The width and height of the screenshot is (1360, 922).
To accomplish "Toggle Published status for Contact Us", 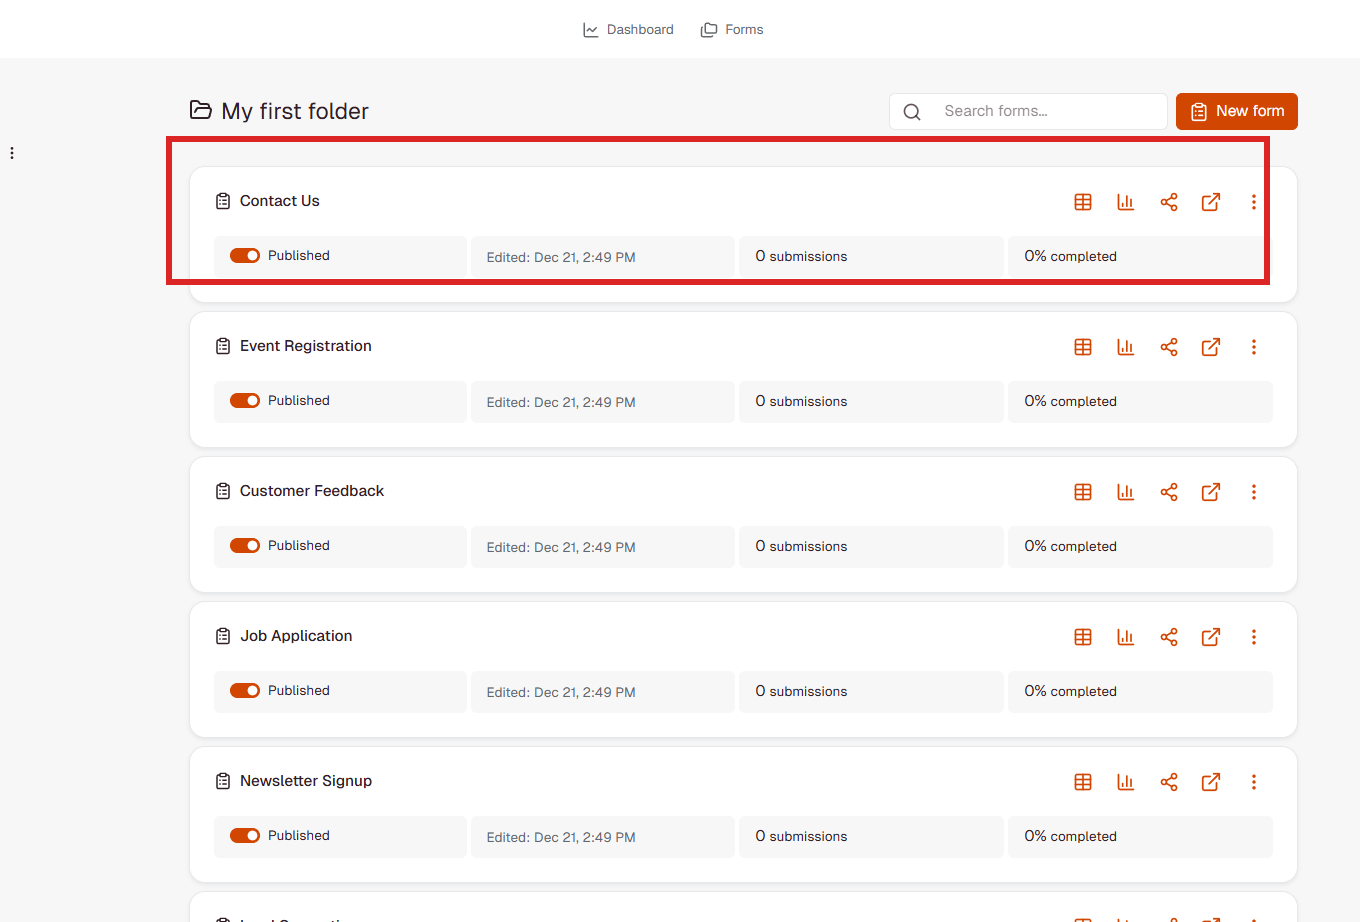I will pos(245,255).
